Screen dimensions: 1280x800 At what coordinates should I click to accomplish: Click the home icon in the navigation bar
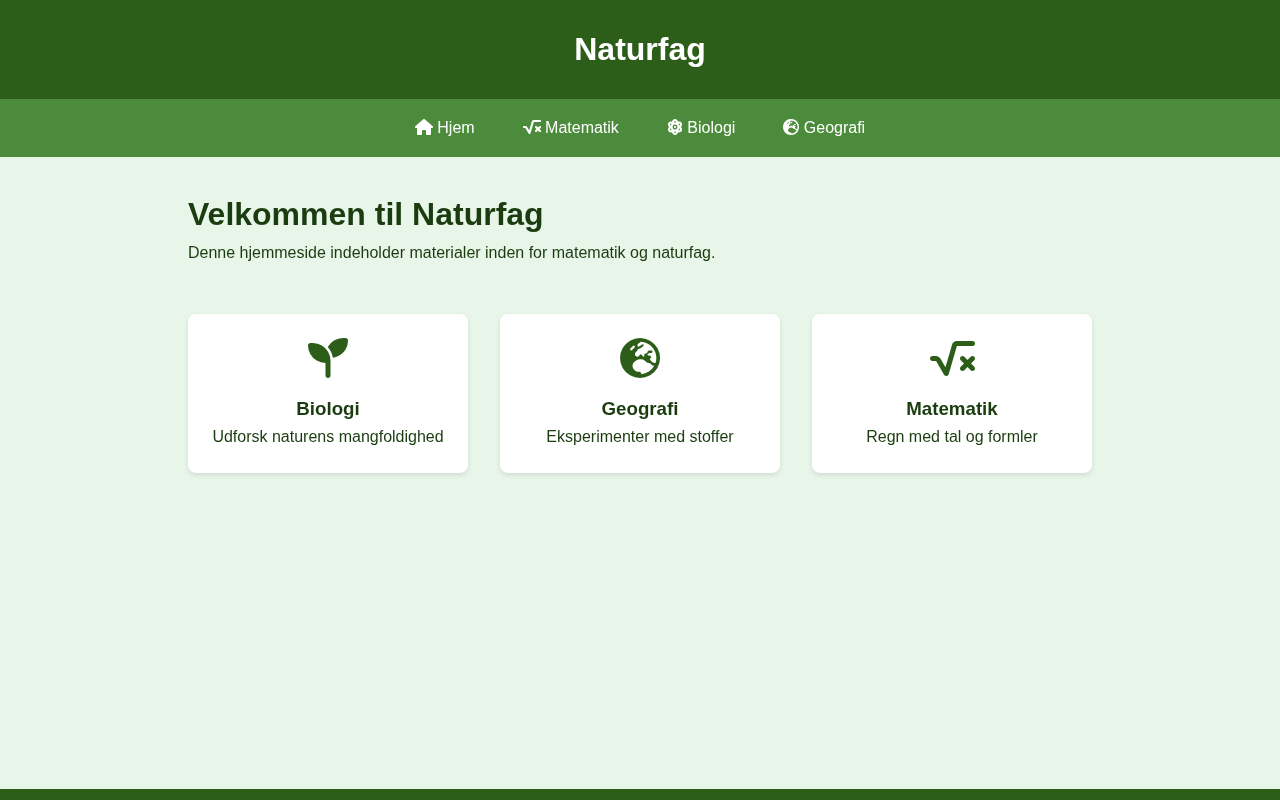coord(424,127)
